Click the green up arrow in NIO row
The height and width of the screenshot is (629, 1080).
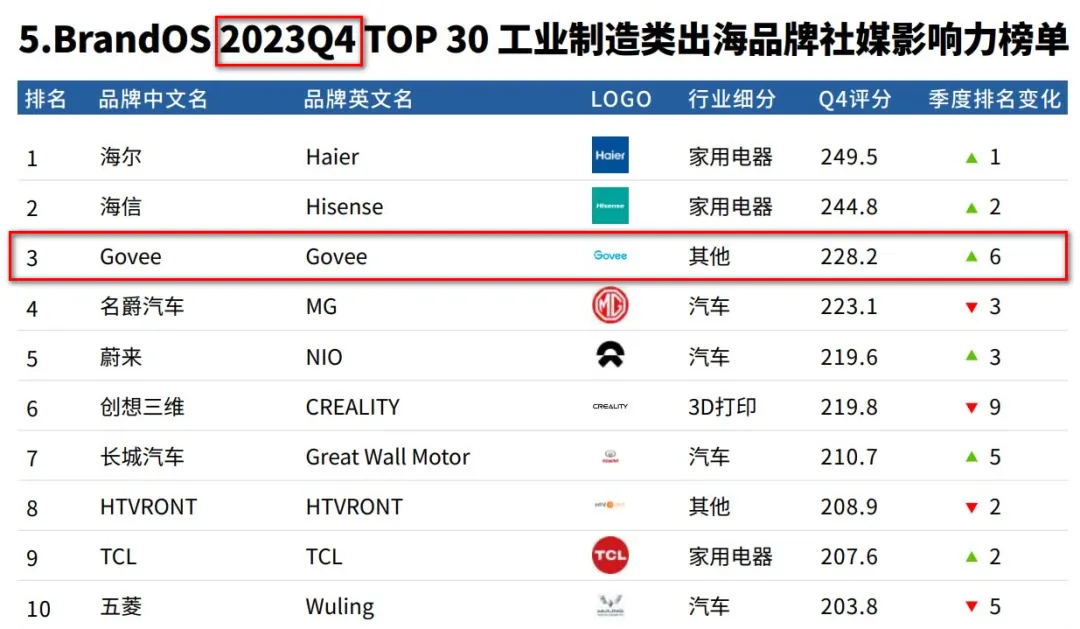(971, 355)
